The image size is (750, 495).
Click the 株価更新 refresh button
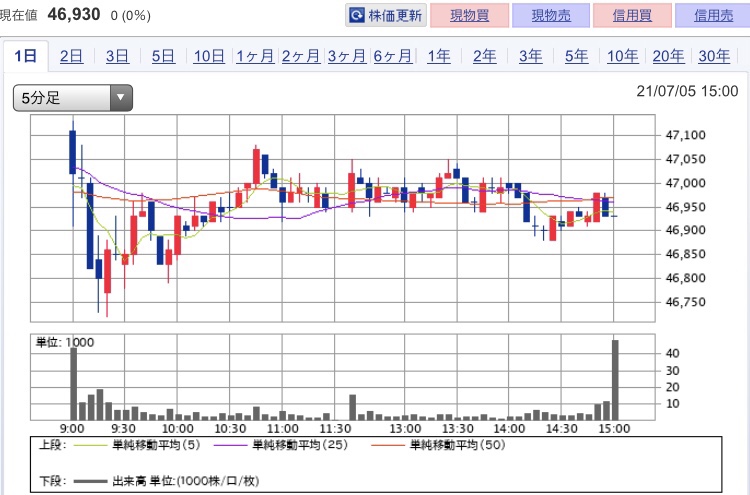[x=386, y=15]
